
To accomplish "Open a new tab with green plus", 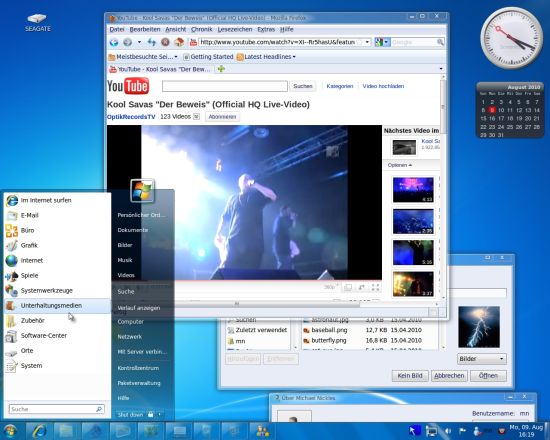I will click(x=221, y=69).
